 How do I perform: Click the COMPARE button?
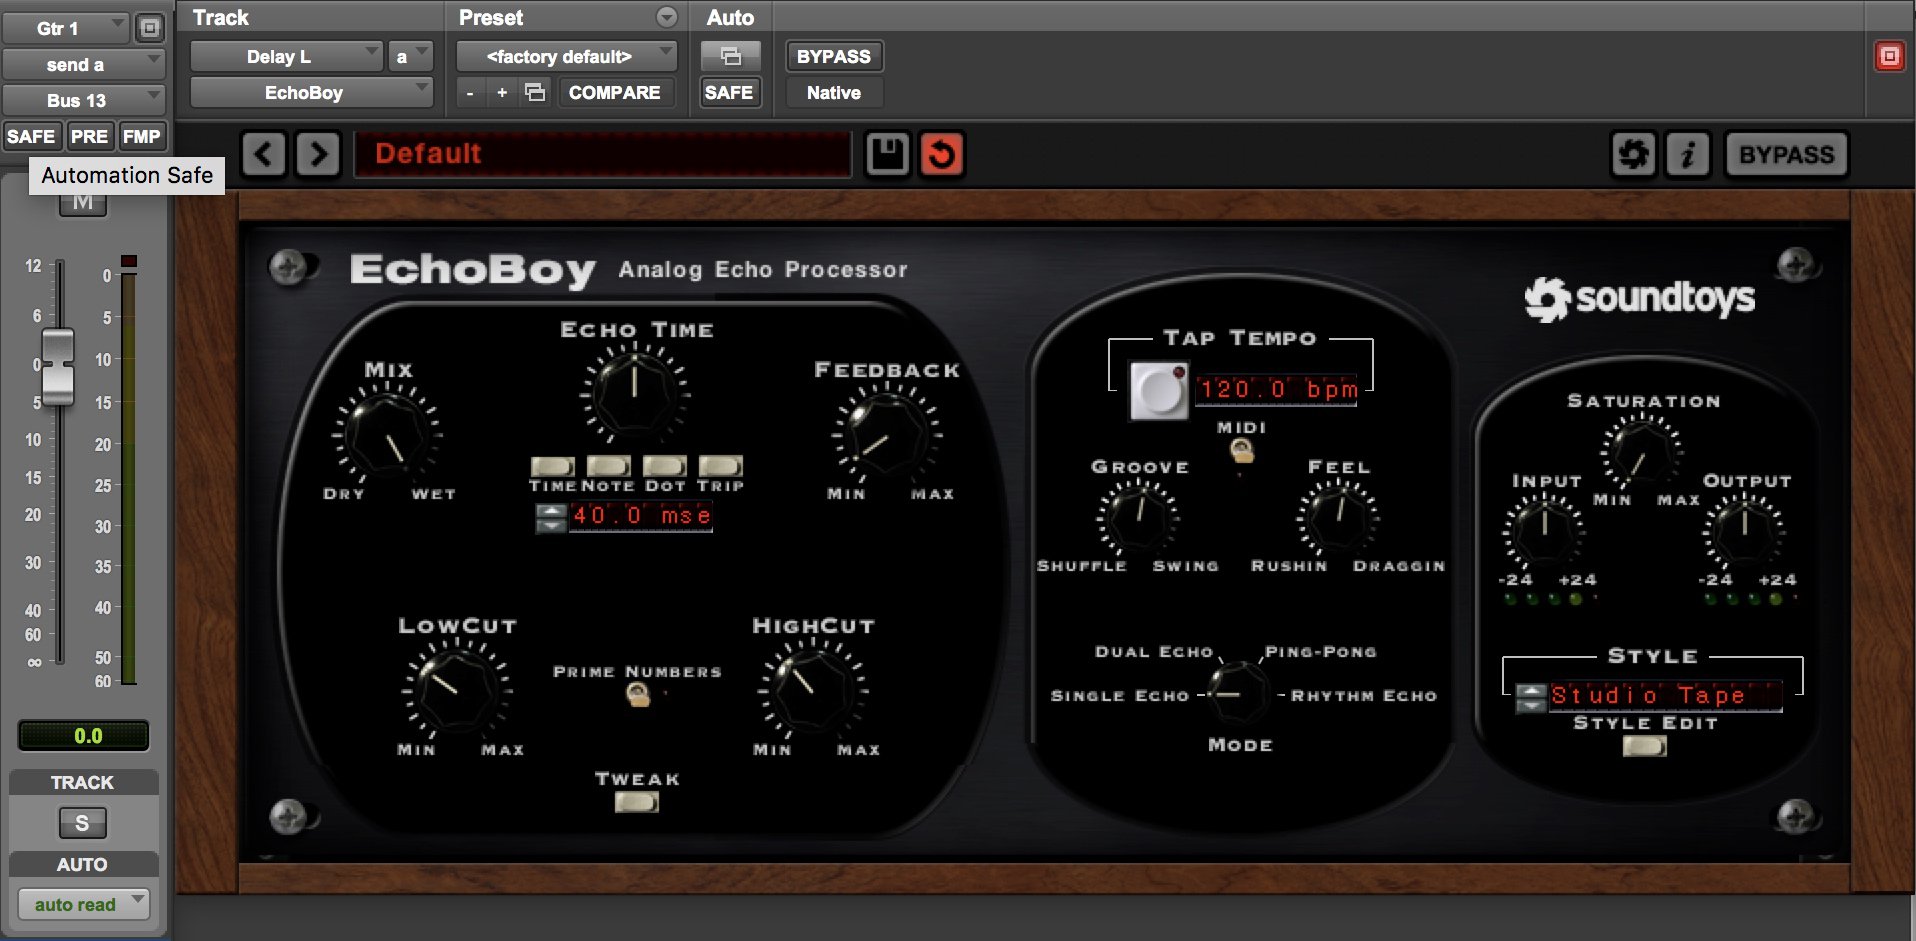pyautogui.click(x=614, y=93)
